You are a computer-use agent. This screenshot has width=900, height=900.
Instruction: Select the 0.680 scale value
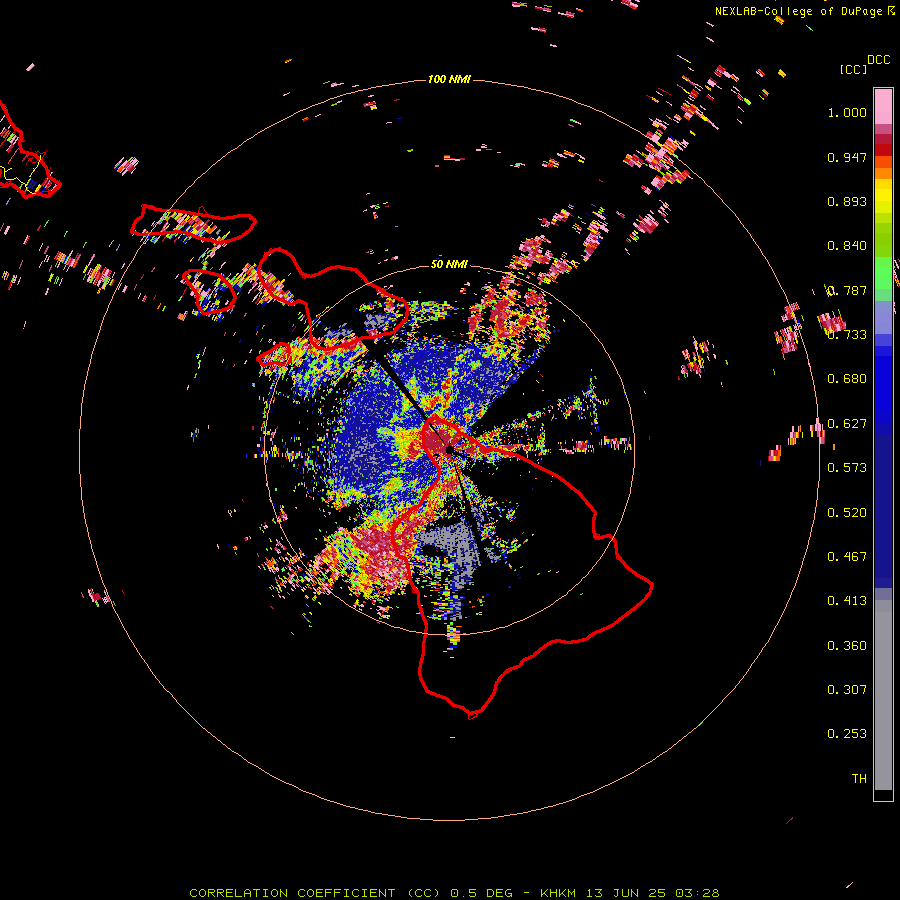847,379
